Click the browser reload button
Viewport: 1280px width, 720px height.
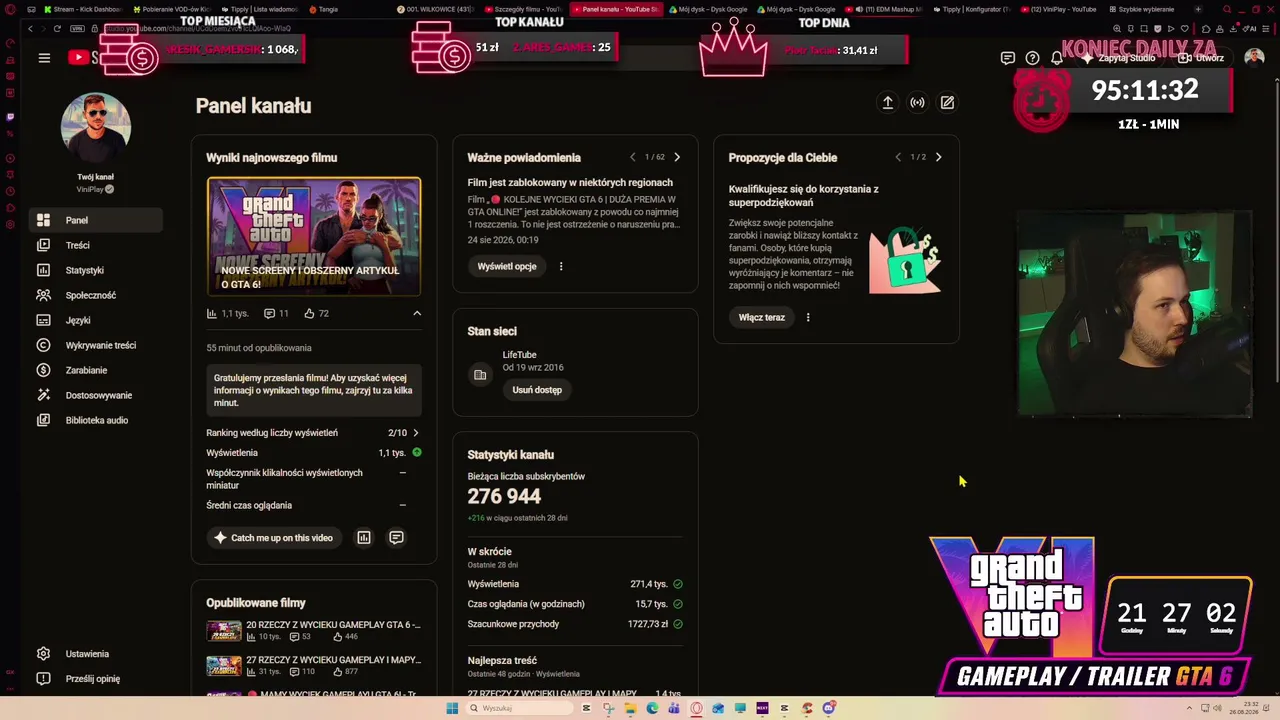(57, 28)
